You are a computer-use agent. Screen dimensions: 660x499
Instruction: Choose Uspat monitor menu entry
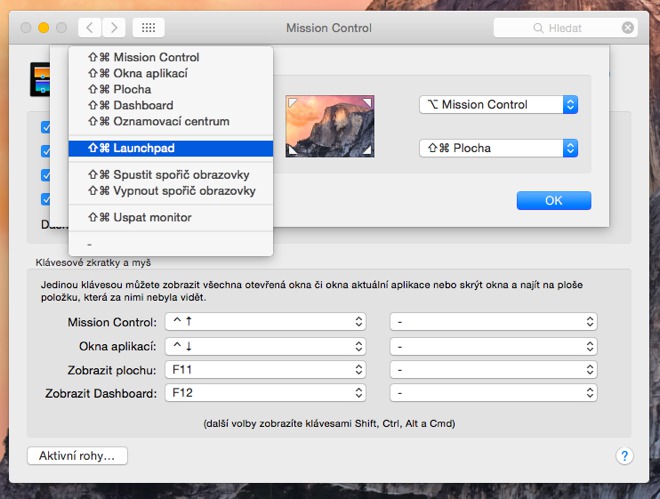point(170,218)
